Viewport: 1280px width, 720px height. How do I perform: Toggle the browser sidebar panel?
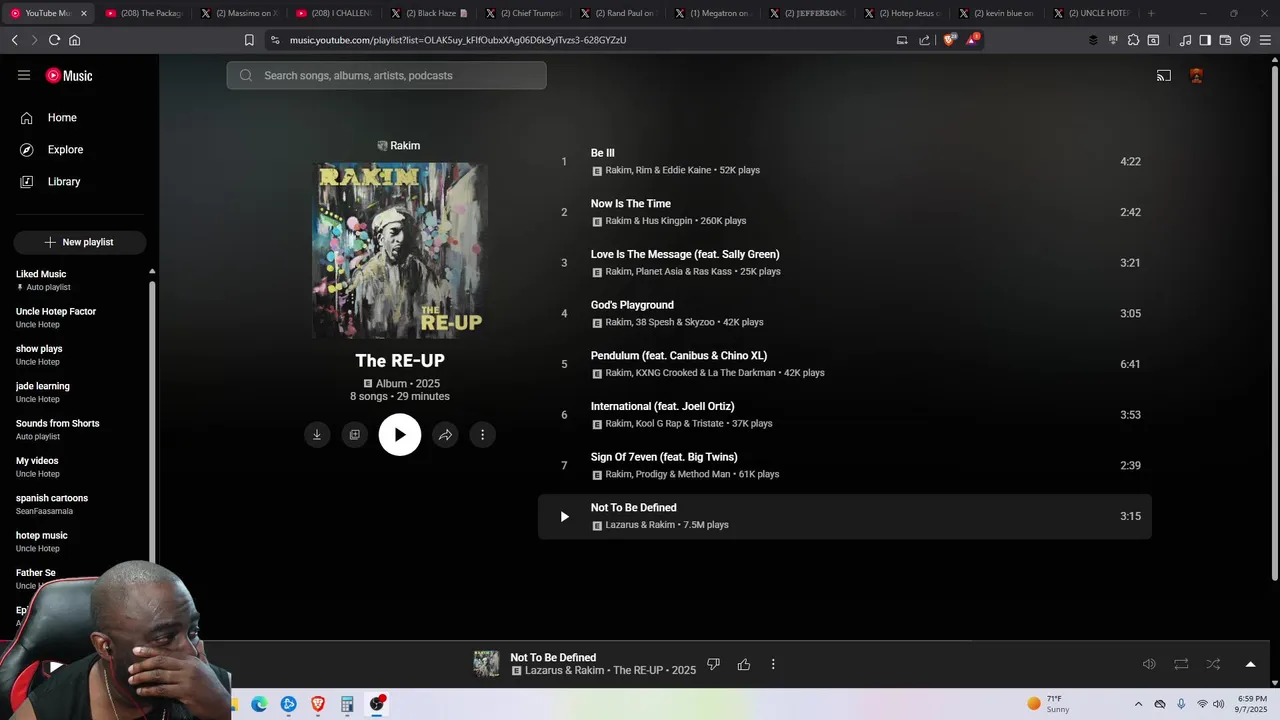pyautogui.click(x=1205, y=40)
